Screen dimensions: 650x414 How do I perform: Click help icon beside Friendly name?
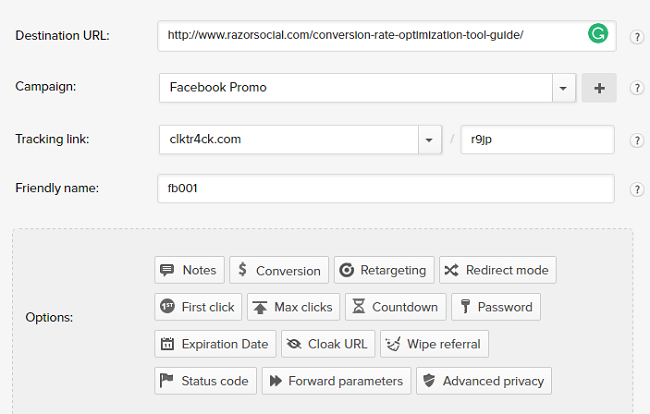pos(637,189)
